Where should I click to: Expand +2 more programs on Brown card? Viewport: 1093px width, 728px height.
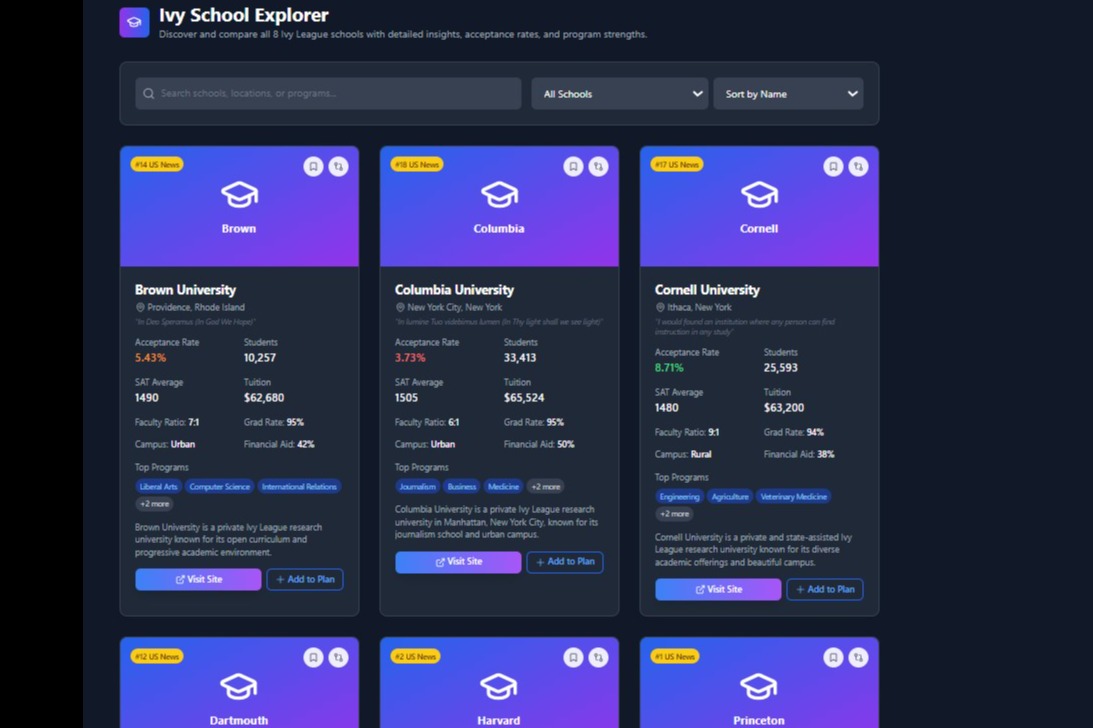[x=154, y=504]
